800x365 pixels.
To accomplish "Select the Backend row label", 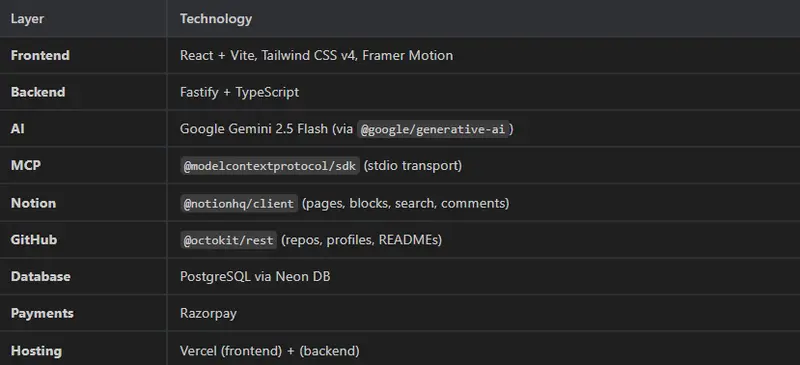I will click(38, 92).
